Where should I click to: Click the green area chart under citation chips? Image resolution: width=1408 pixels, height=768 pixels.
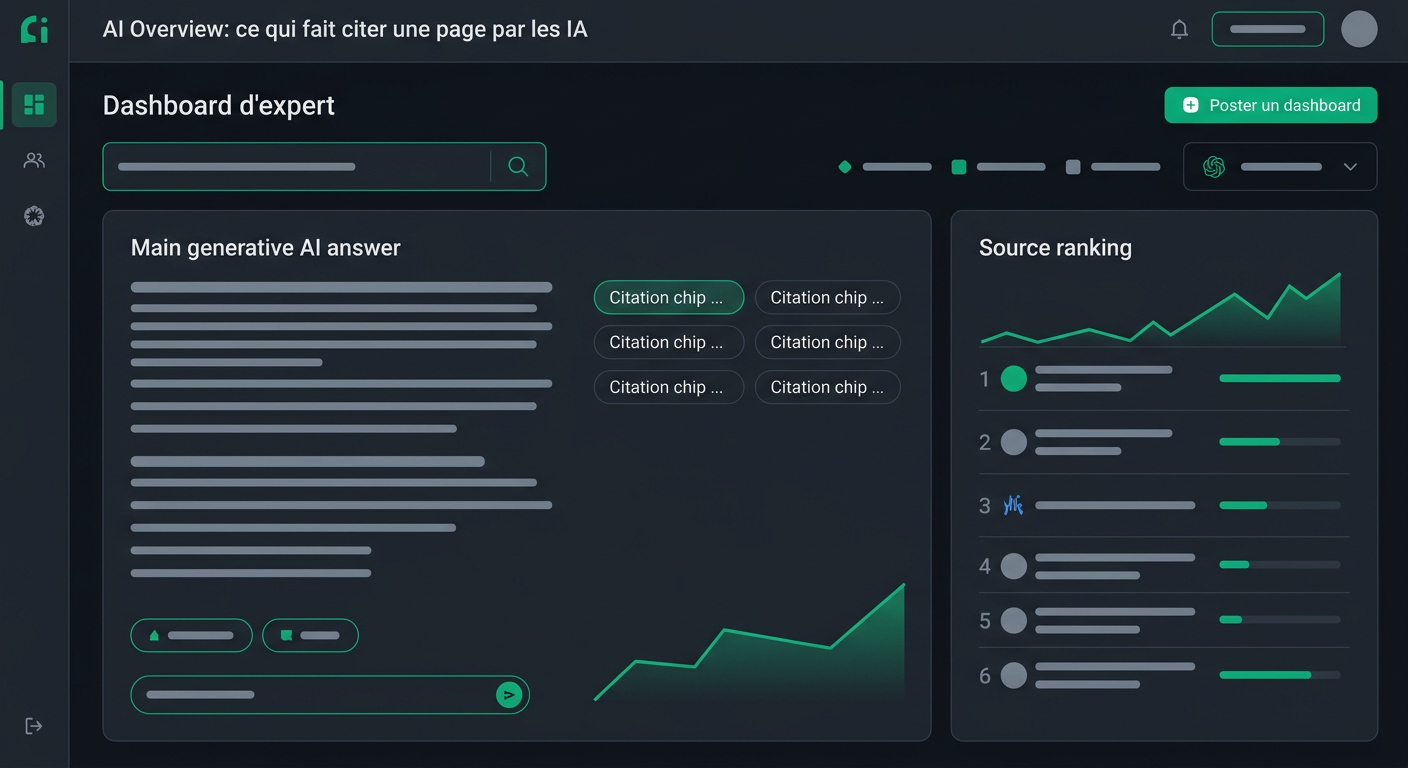(749, 642)
